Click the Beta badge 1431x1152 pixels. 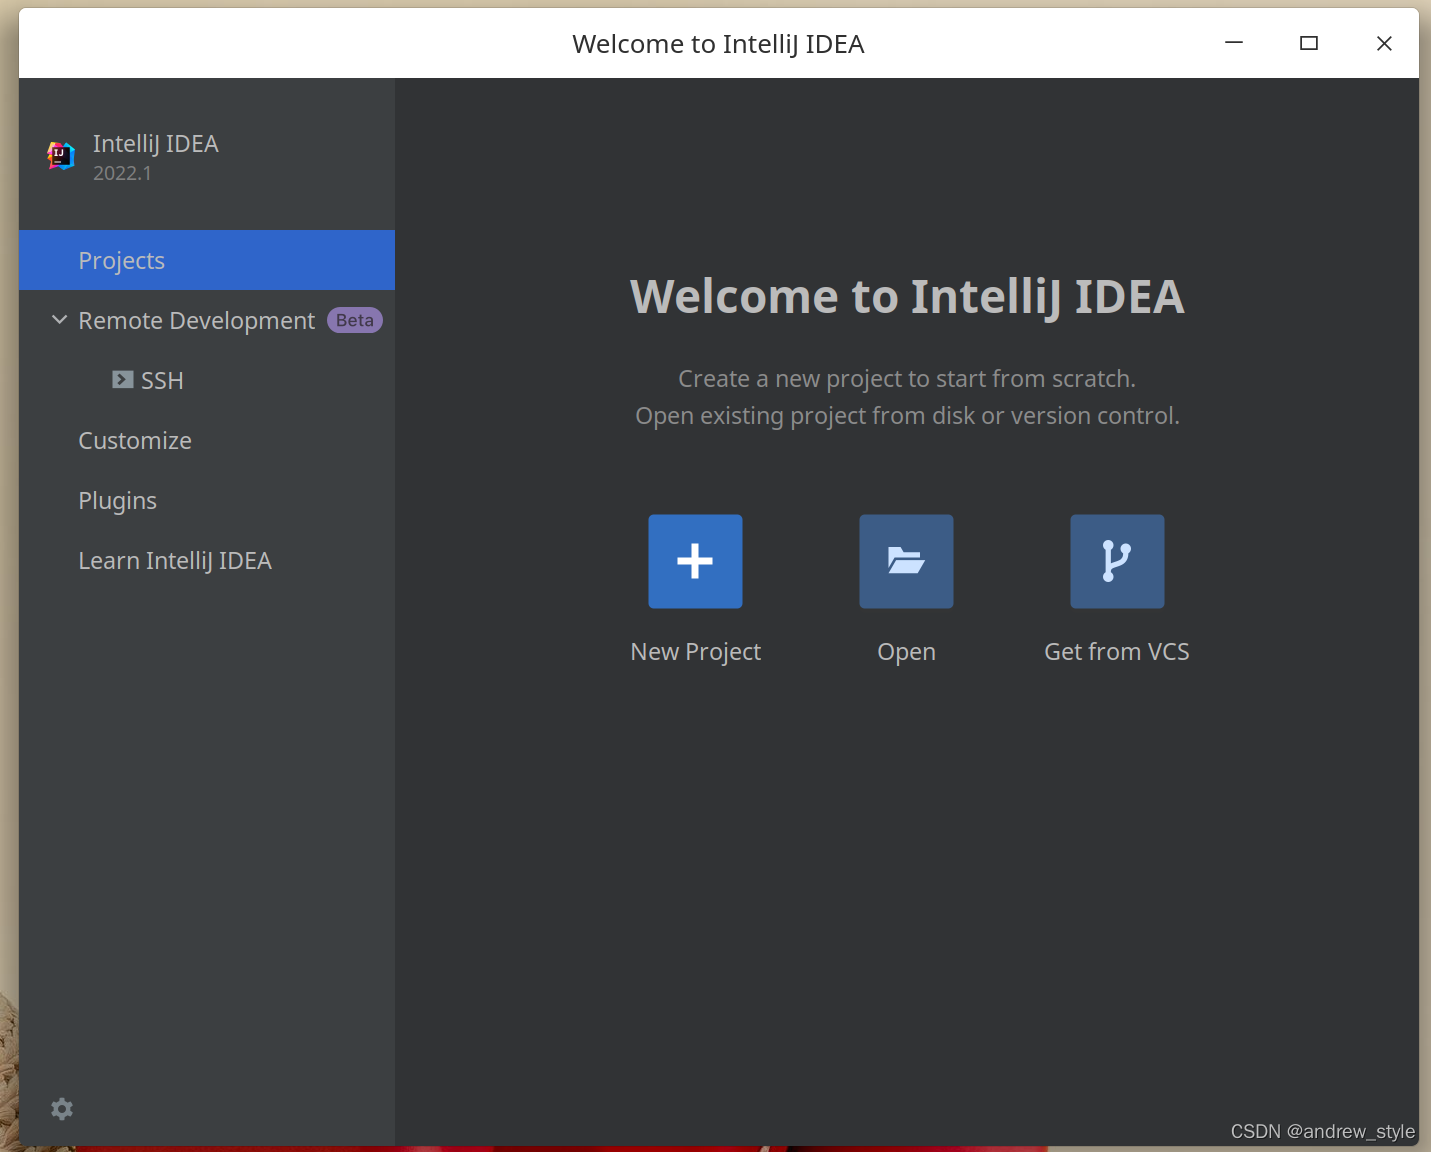(355, 320)
